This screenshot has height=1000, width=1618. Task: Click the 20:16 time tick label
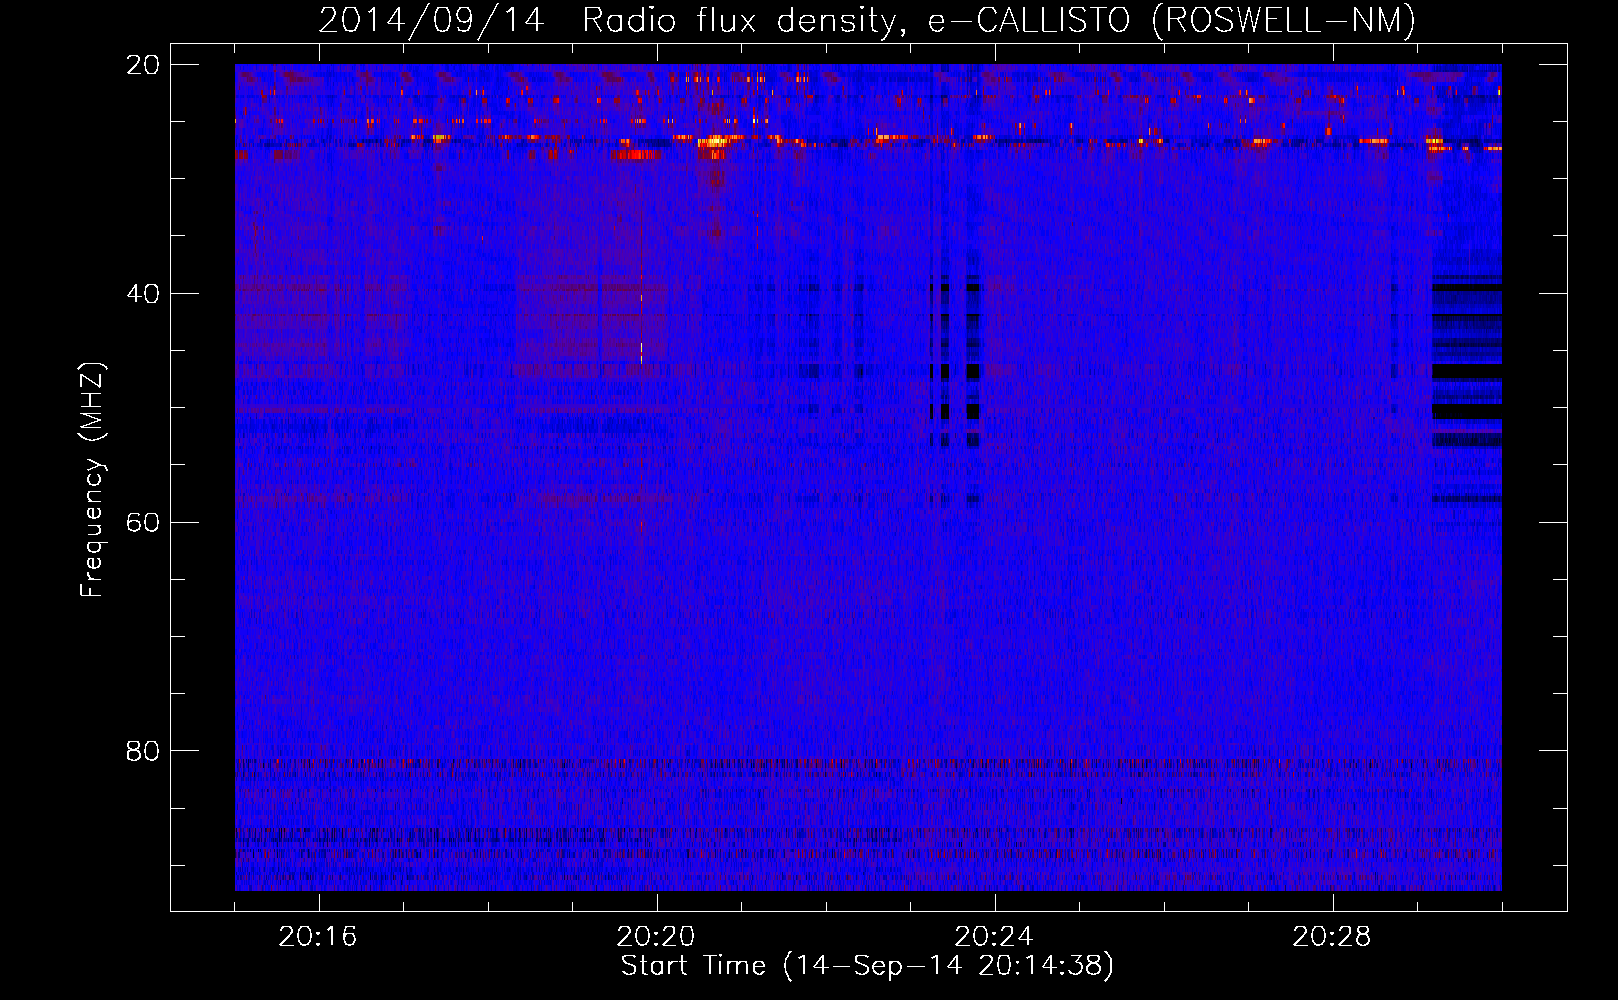(318, 937)
